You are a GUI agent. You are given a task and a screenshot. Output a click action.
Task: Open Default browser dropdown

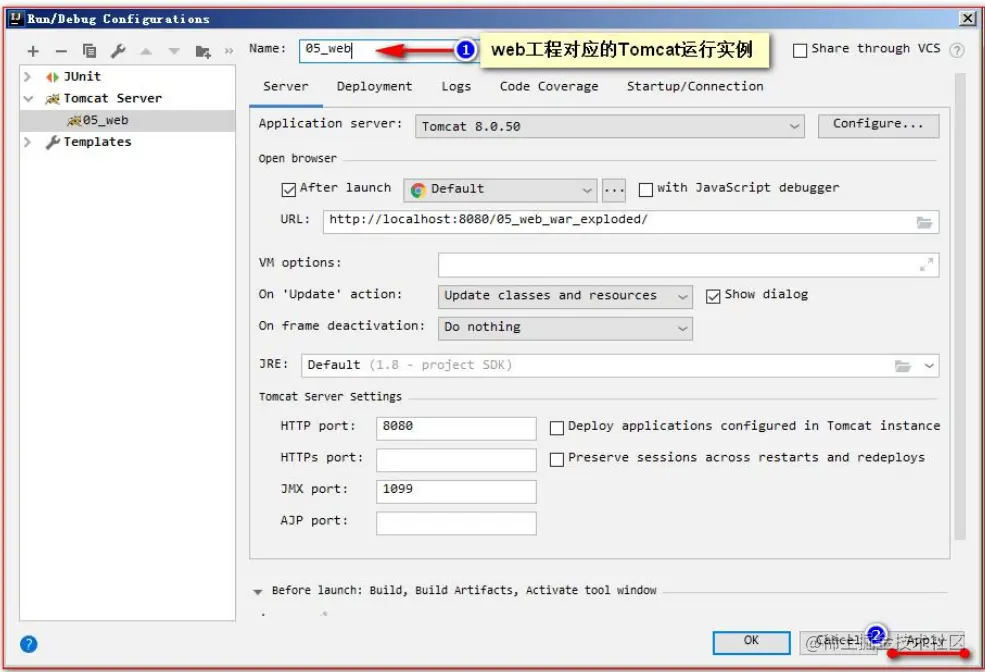pyautogui.click(x=500, y=190)
